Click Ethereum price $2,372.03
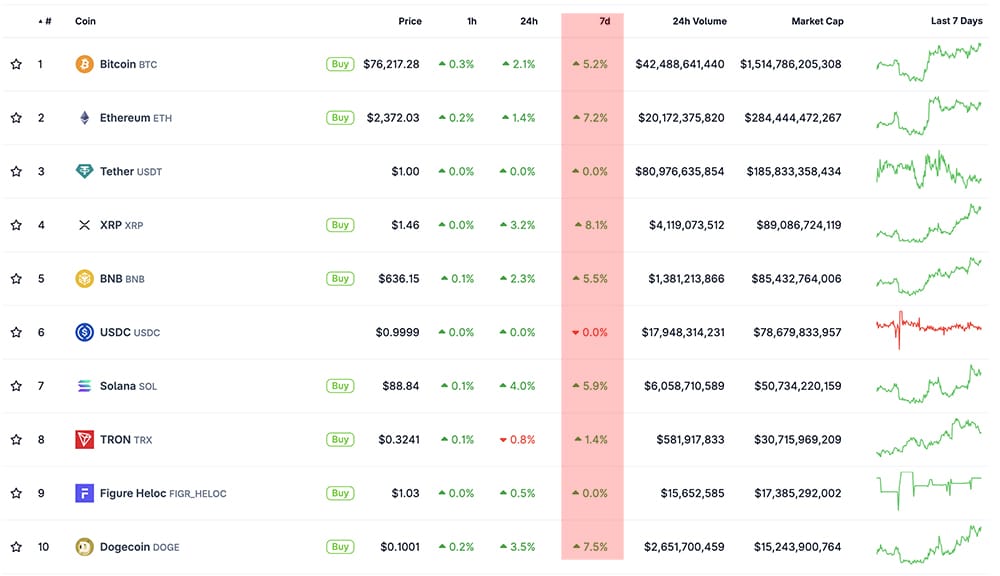Image resolution: width=1000 pixels, height=576 pixels. [393, 117]
